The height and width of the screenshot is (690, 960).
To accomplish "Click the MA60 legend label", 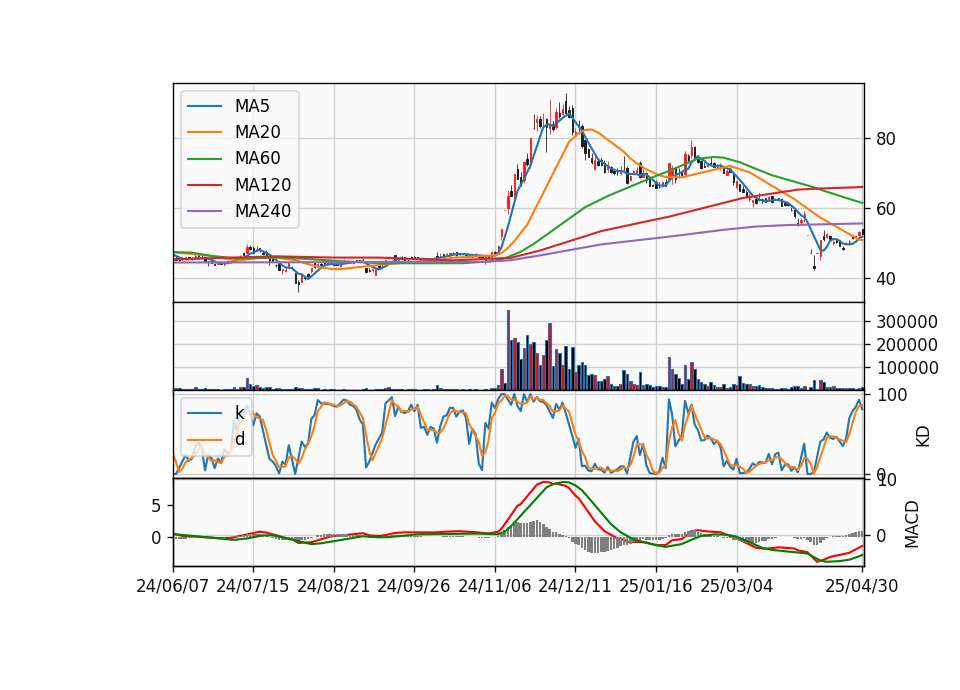I will (x=257, y=159).
